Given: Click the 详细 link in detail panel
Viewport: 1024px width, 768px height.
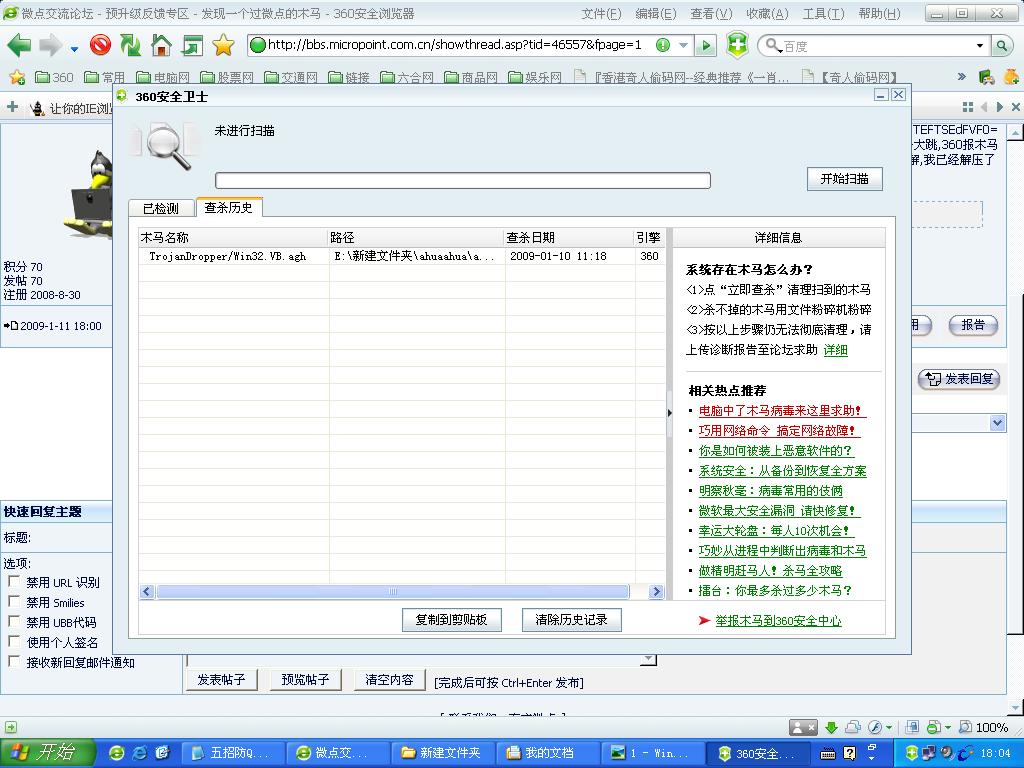Looking at the screenshot, I should pos(835,350).
